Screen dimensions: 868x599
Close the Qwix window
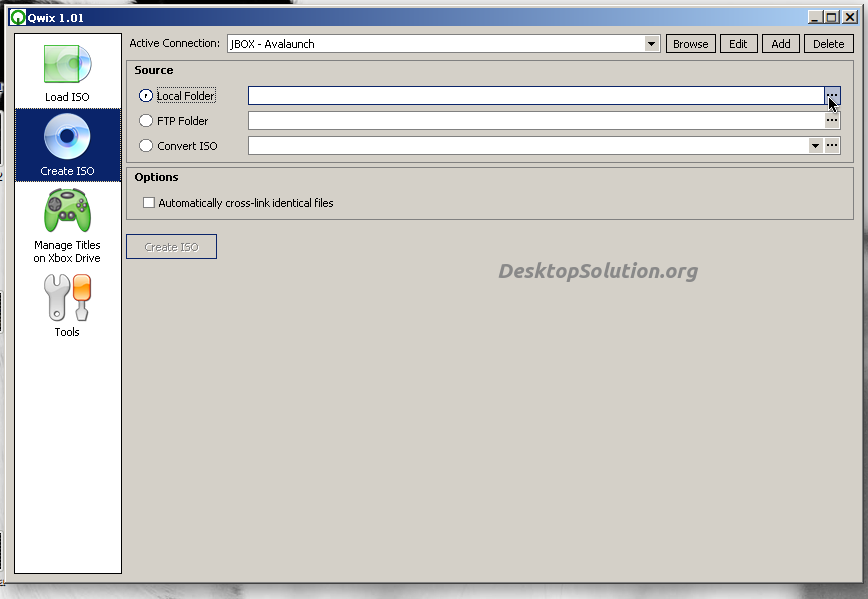coord(850,18)
